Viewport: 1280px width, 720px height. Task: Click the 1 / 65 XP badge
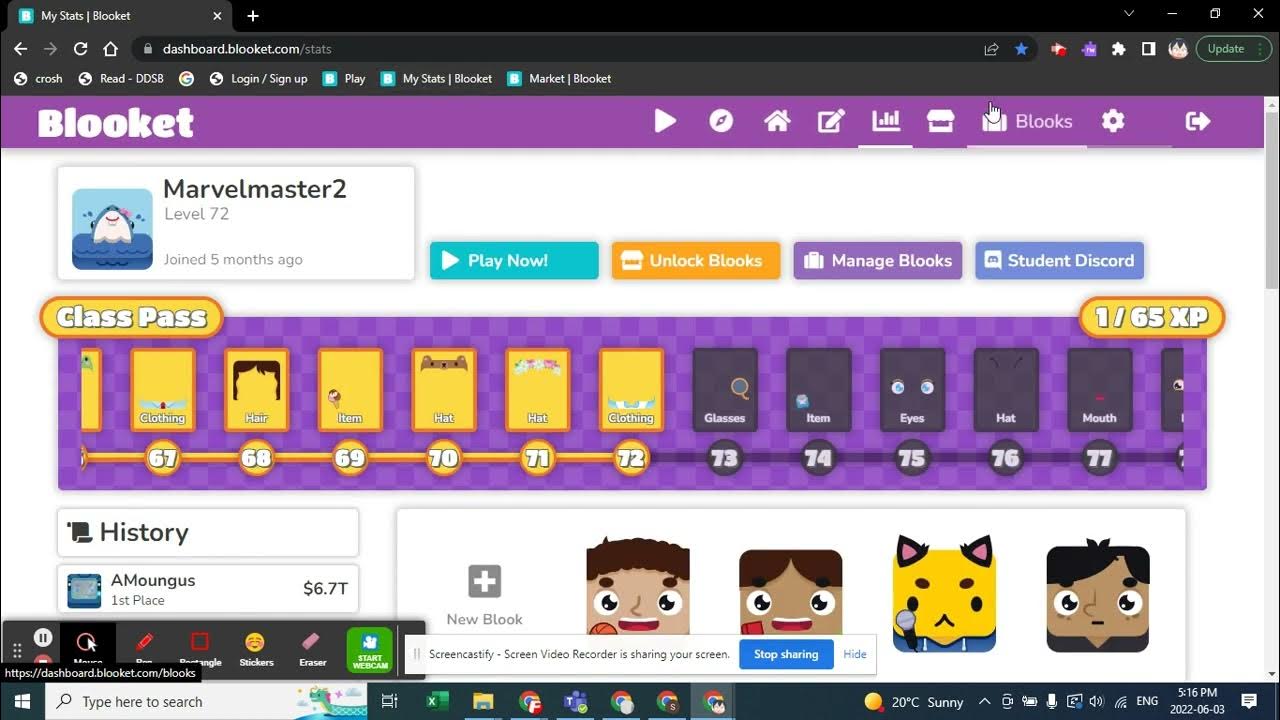pyautogui.click(x=1152, y=318)
